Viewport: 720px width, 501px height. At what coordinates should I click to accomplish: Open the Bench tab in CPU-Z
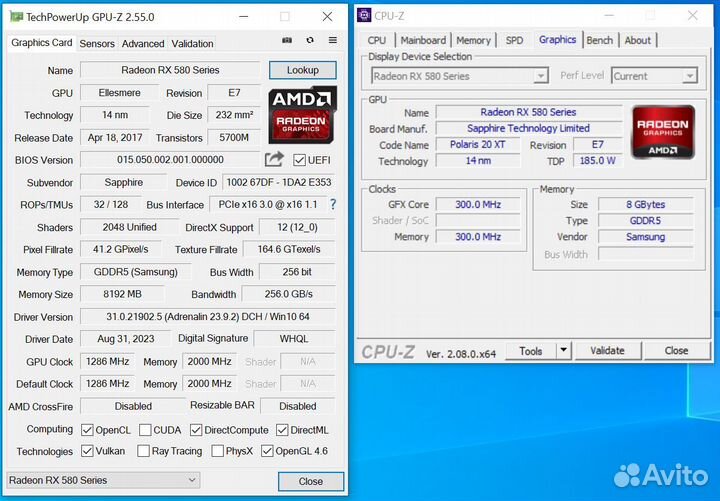(600, 40)
